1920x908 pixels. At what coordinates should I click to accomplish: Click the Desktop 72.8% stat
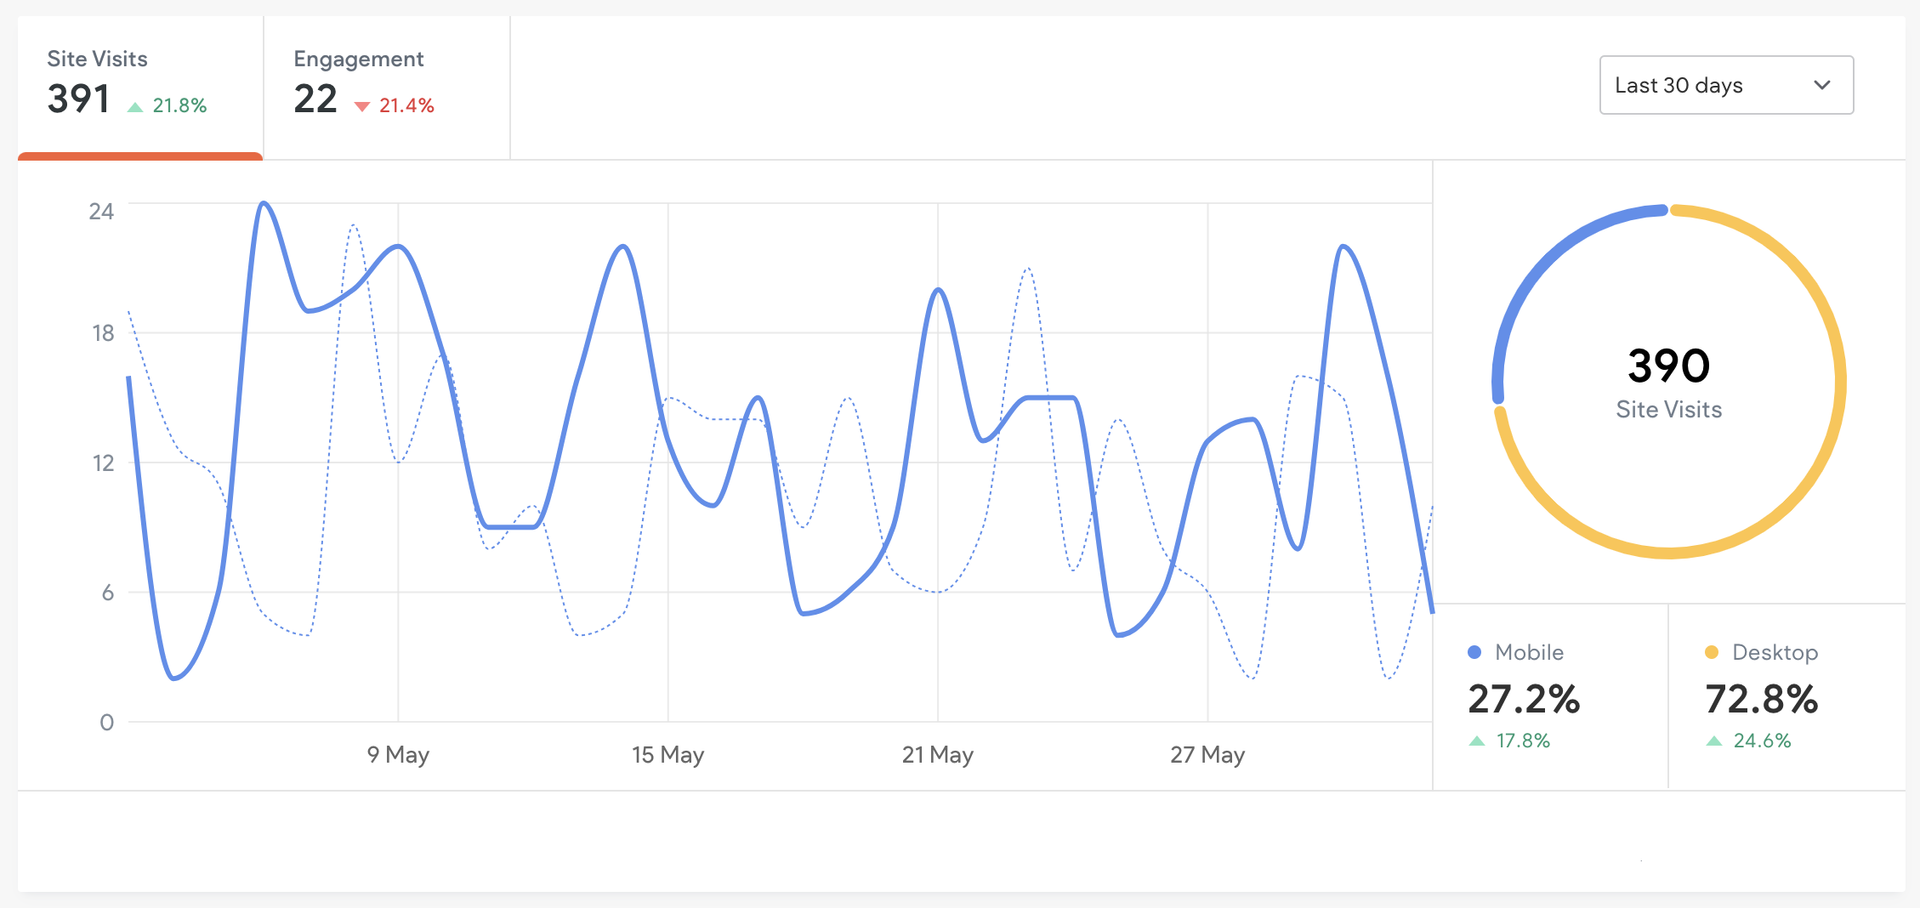(1761, 699)
